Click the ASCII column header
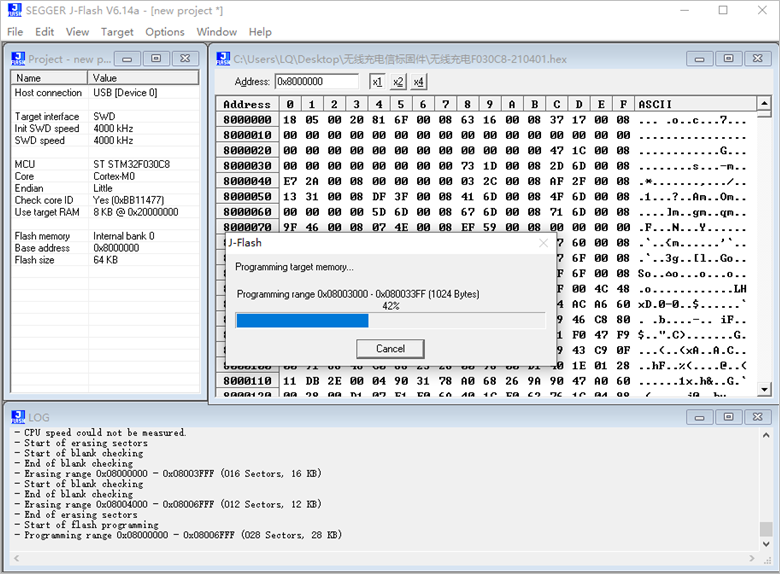780x574 pixels. click(x=696, y=104)
